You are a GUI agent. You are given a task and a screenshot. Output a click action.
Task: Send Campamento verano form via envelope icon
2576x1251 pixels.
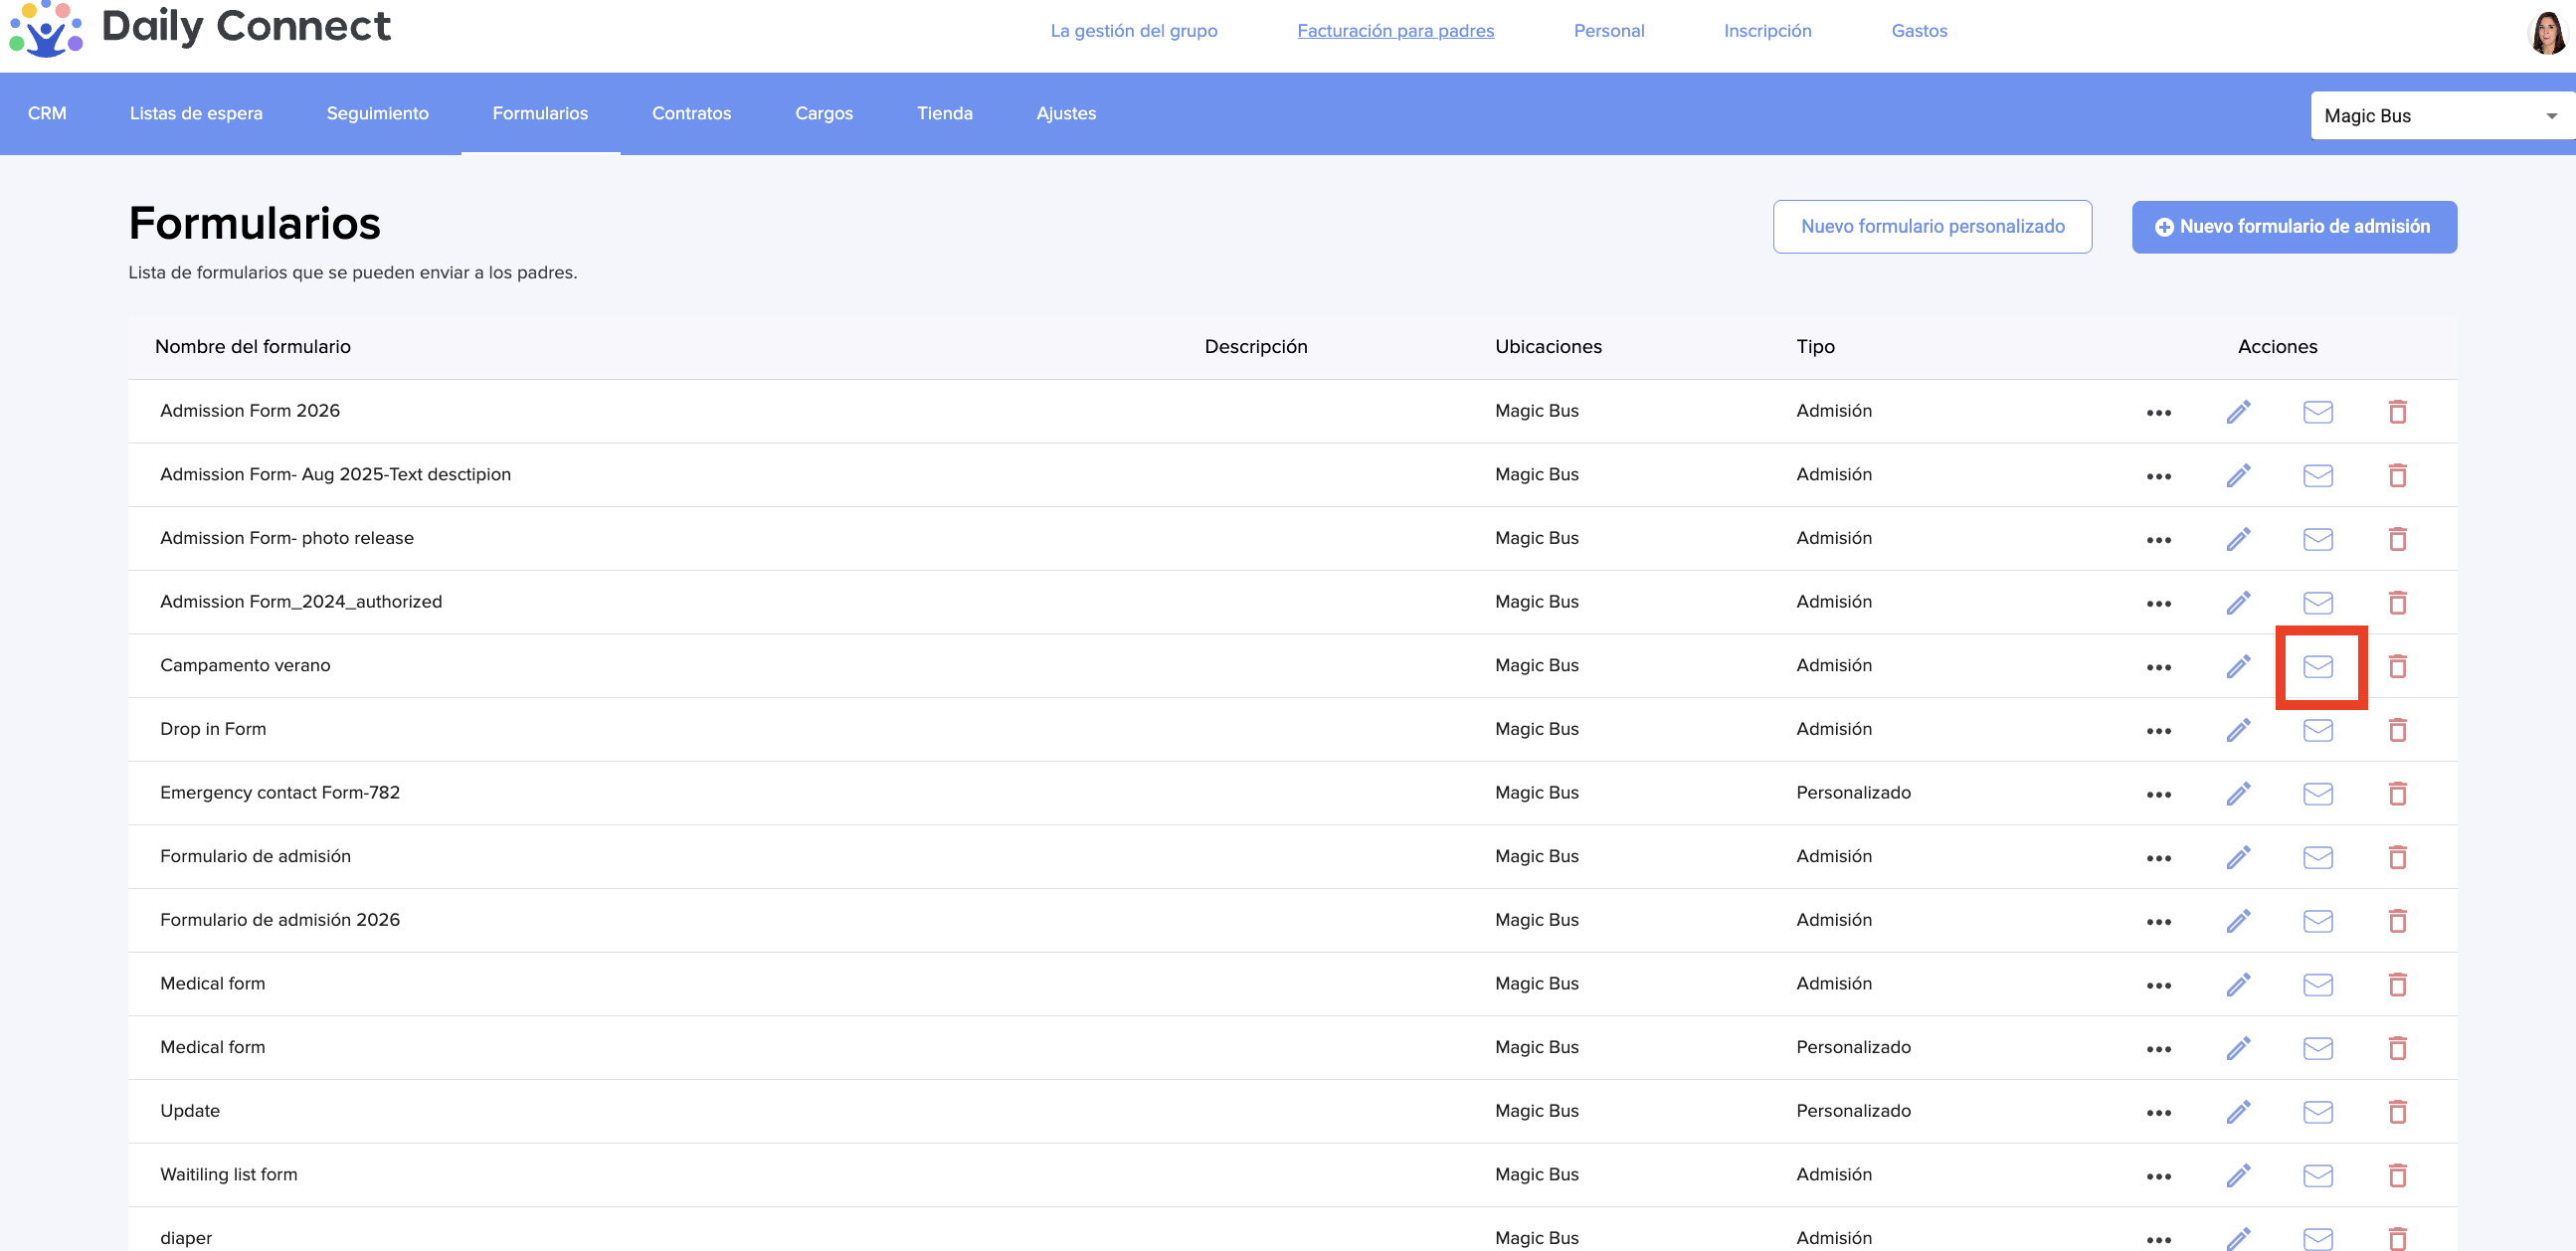point(2317,666)
